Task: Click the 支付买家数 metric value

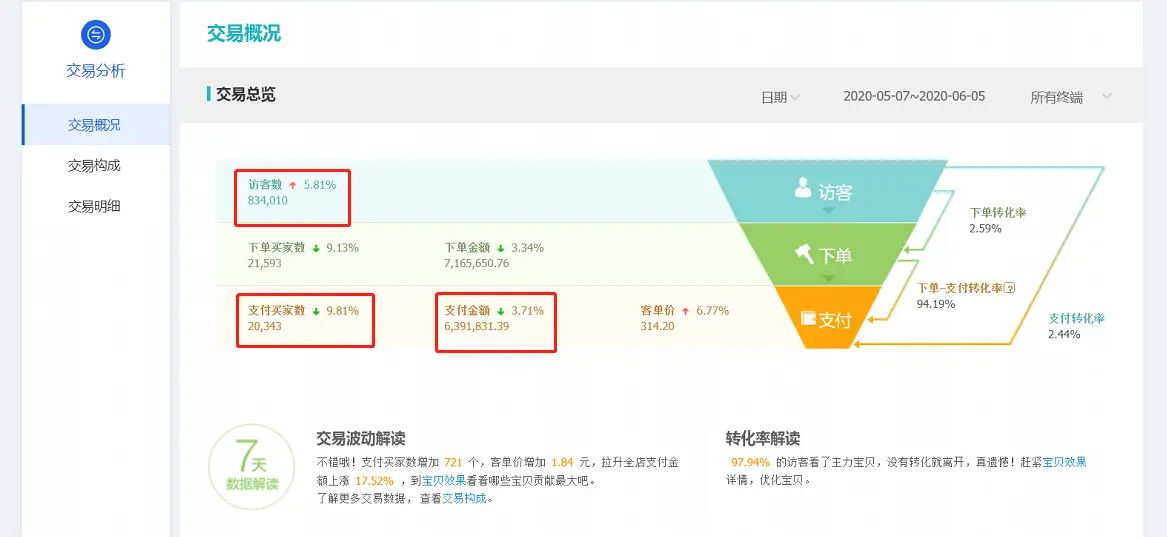Action: click(265, 327)
